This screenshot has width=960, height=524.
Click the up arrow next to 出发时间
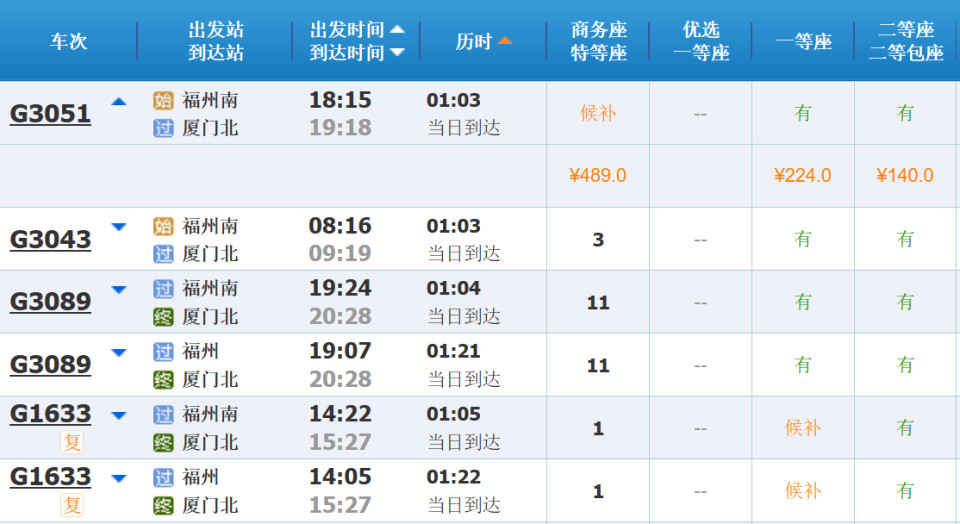click(397, 30)
